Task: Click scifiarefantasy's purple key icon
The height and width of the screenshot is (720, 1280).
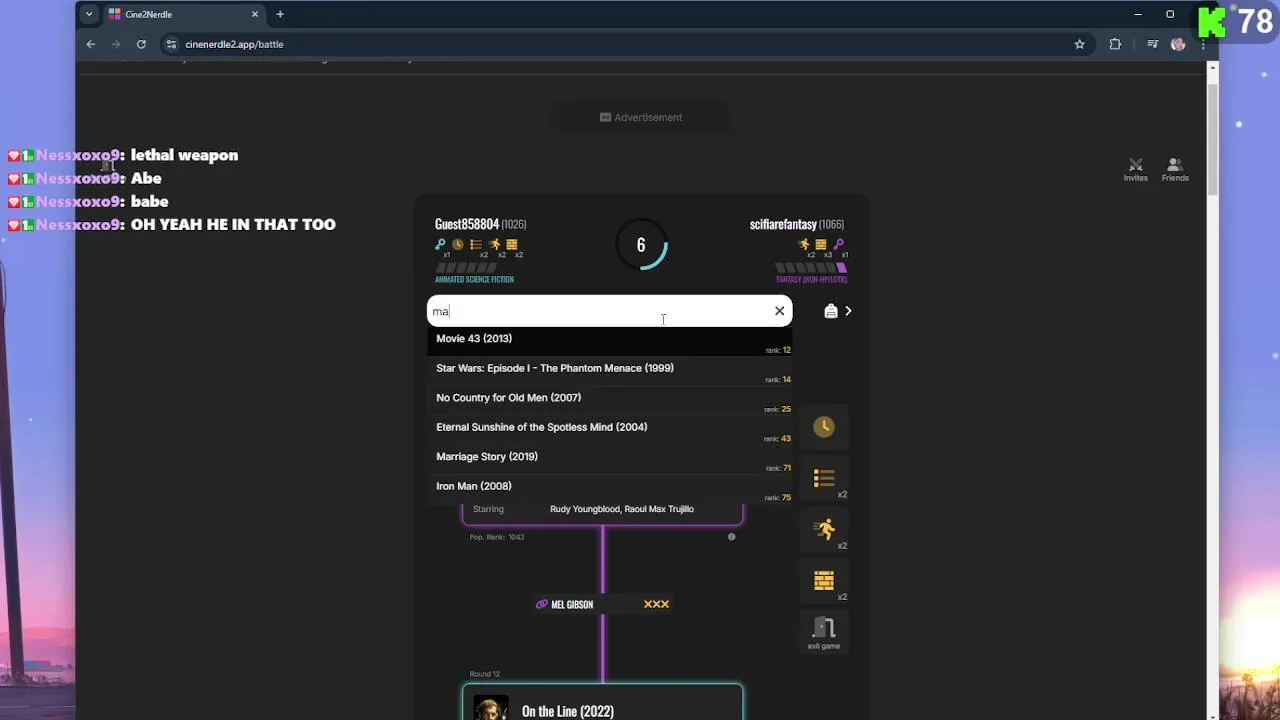Action: point(838,244)
